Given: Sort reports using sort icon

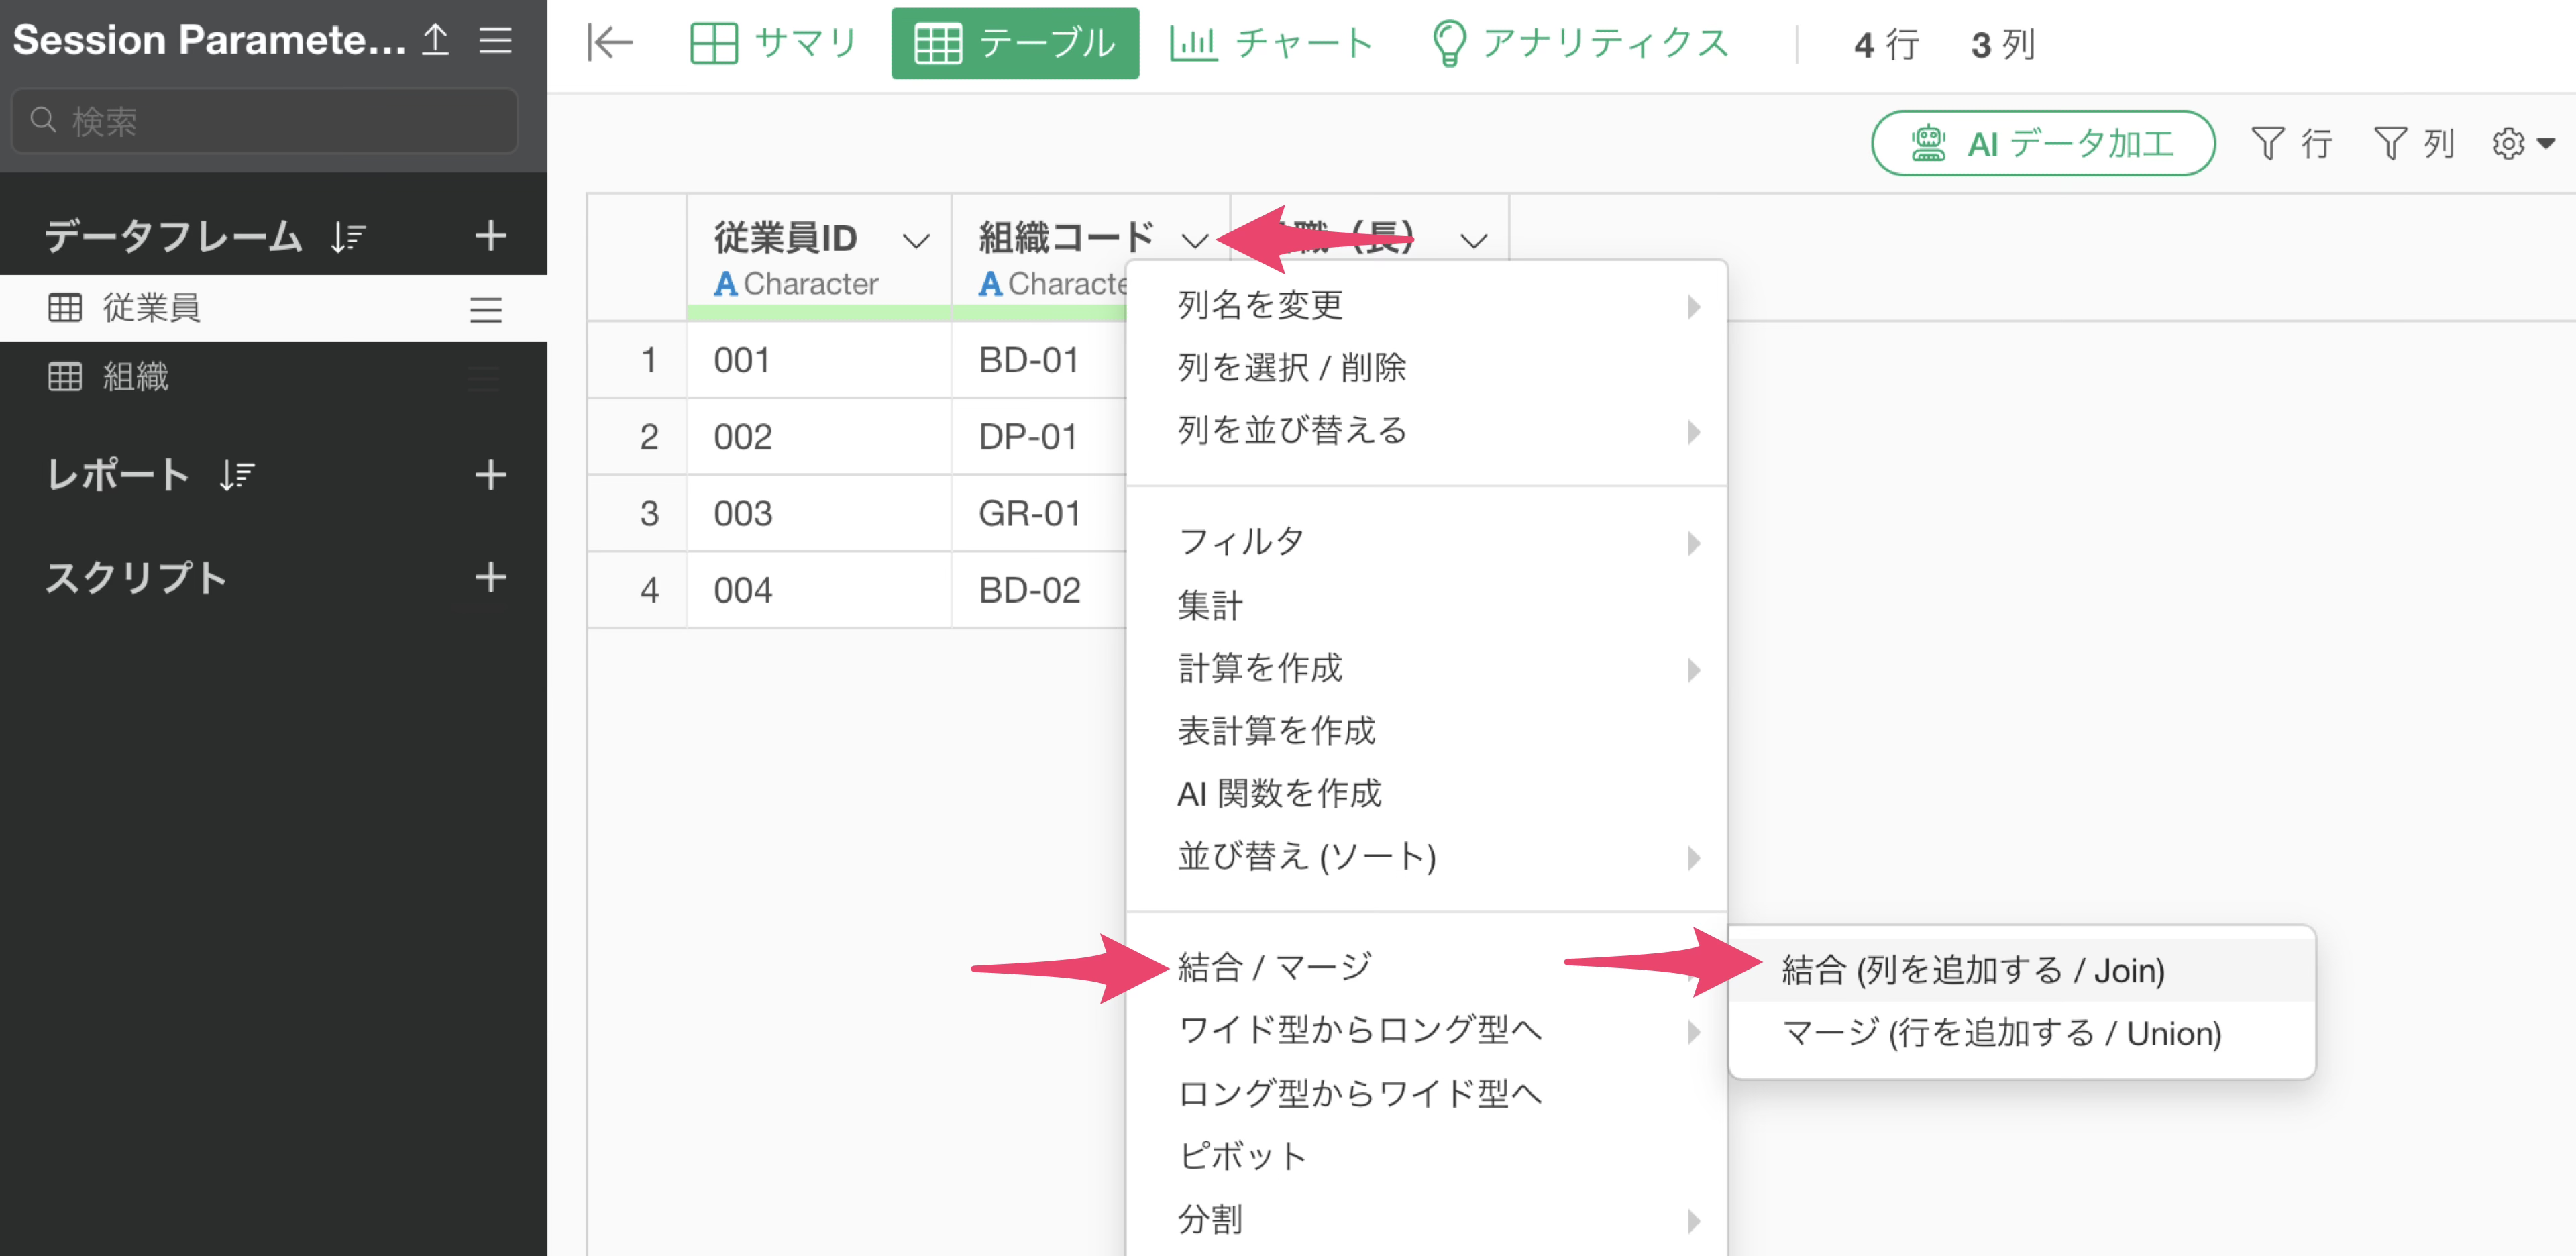Looking at the screenshot, I should [237, 474].
